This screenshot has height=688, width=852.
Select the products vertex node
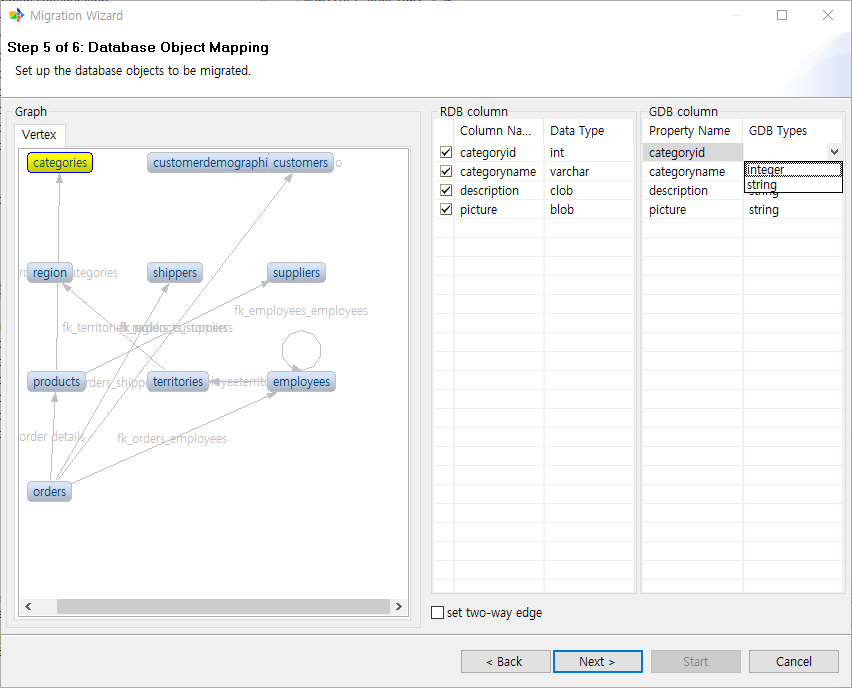(x=56, y=382)
